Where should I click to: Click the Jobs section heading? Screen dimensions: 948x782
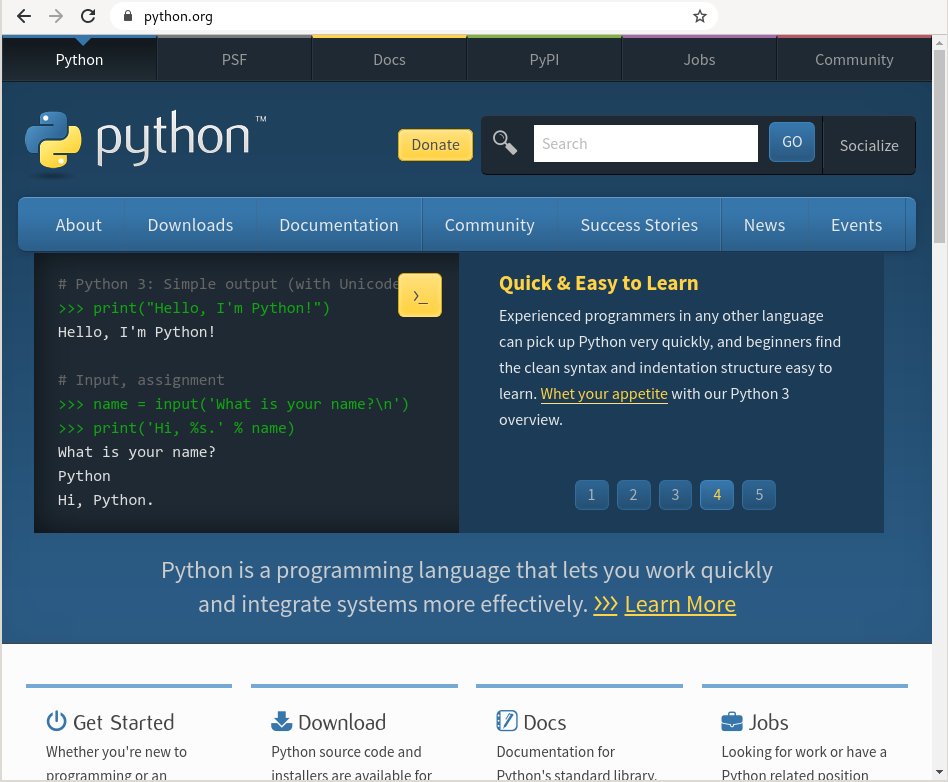768,722
